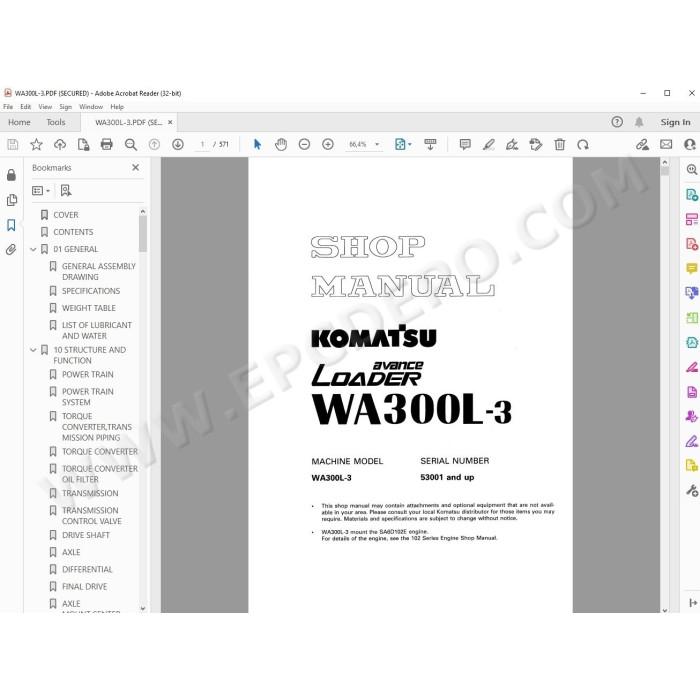Click the Save file toolbar icon

[12, 144]
